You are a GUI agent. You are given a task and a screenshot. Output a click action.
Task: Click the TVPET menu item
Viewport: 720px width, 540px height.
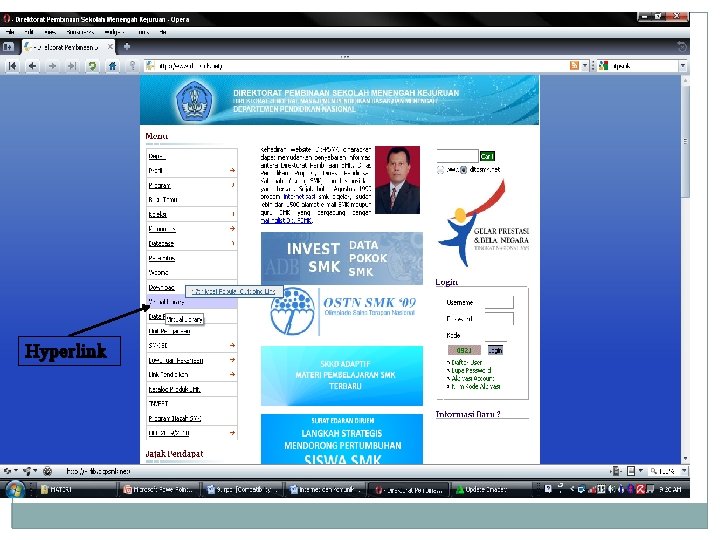(158, 404)
